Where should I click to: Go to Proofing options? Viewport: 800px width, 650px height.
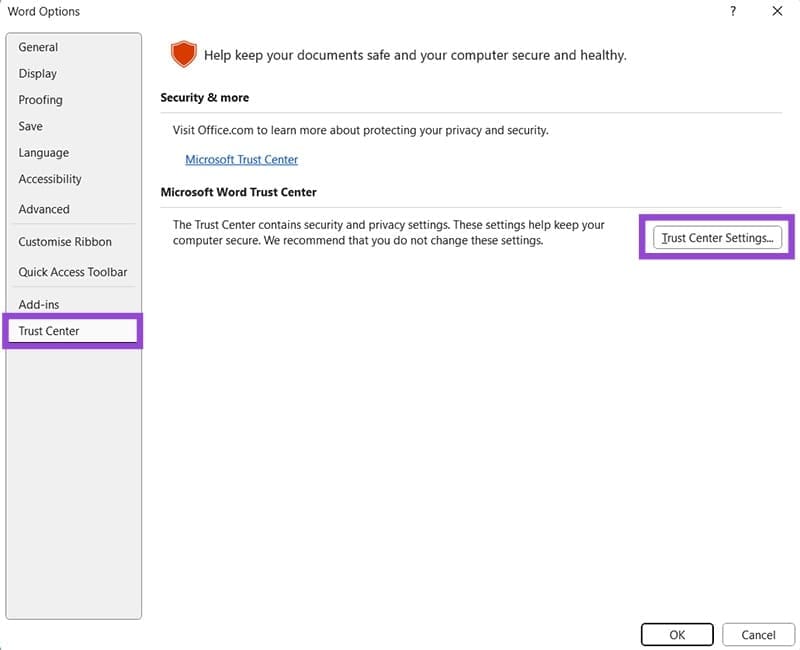point(40,100)
